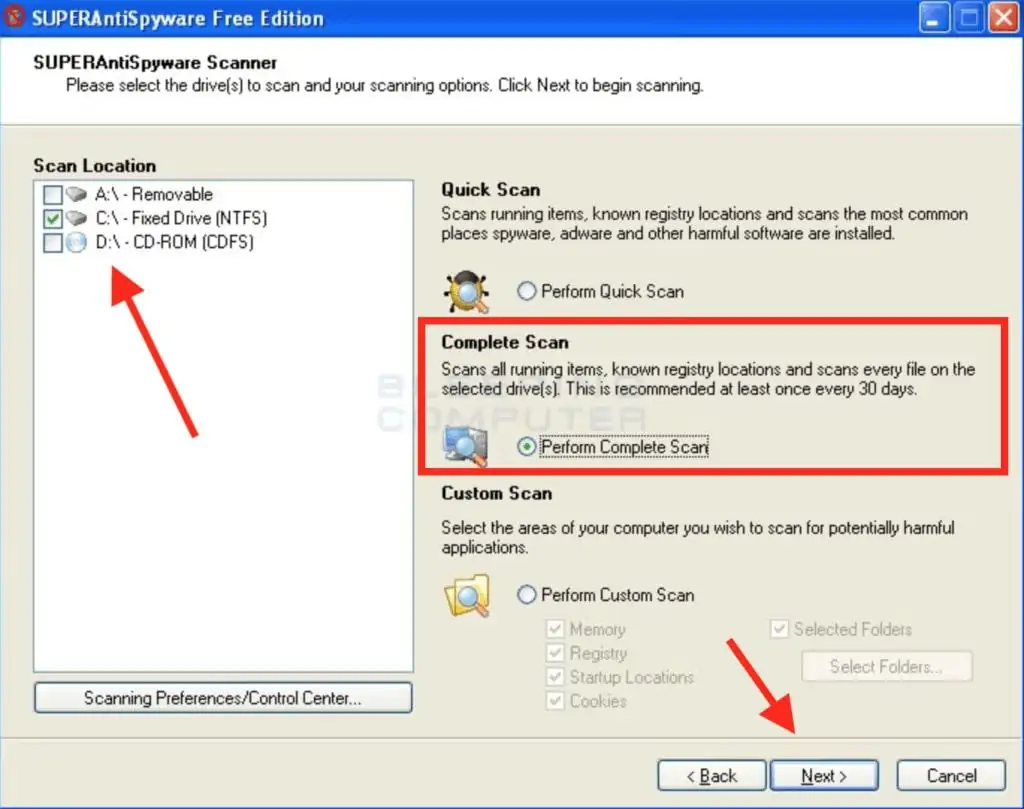Close the SUPERAntiSpyware window
Screen dimensions: 1024x809
coord(1004,18)
